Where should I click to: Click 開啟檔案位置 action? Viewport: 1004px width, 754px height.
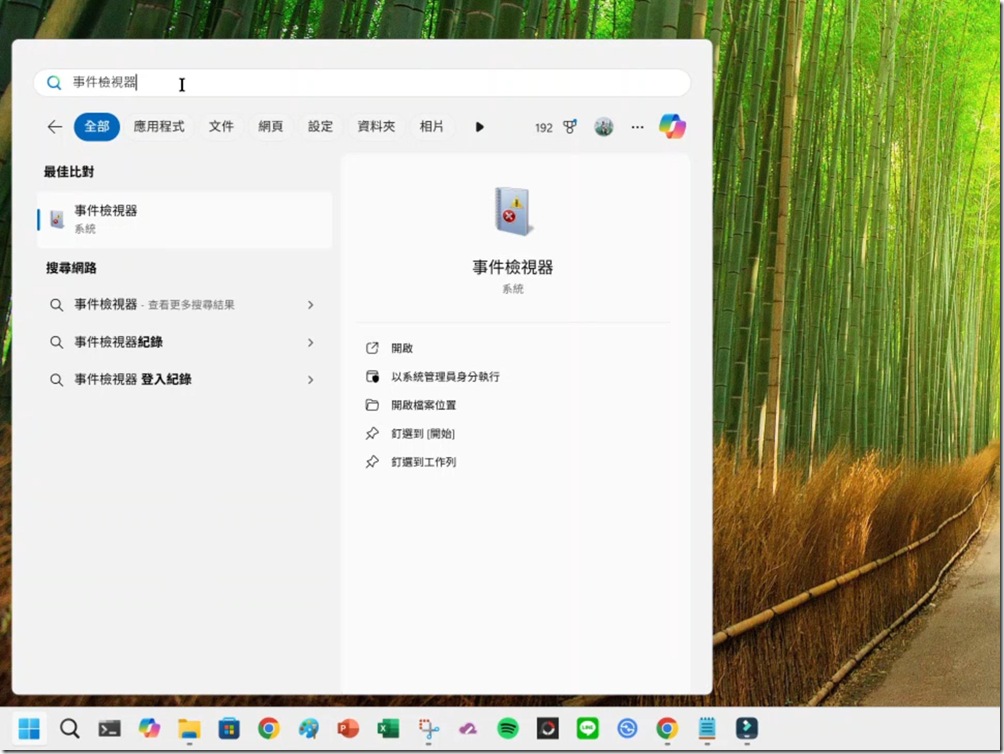pos(423,405)
